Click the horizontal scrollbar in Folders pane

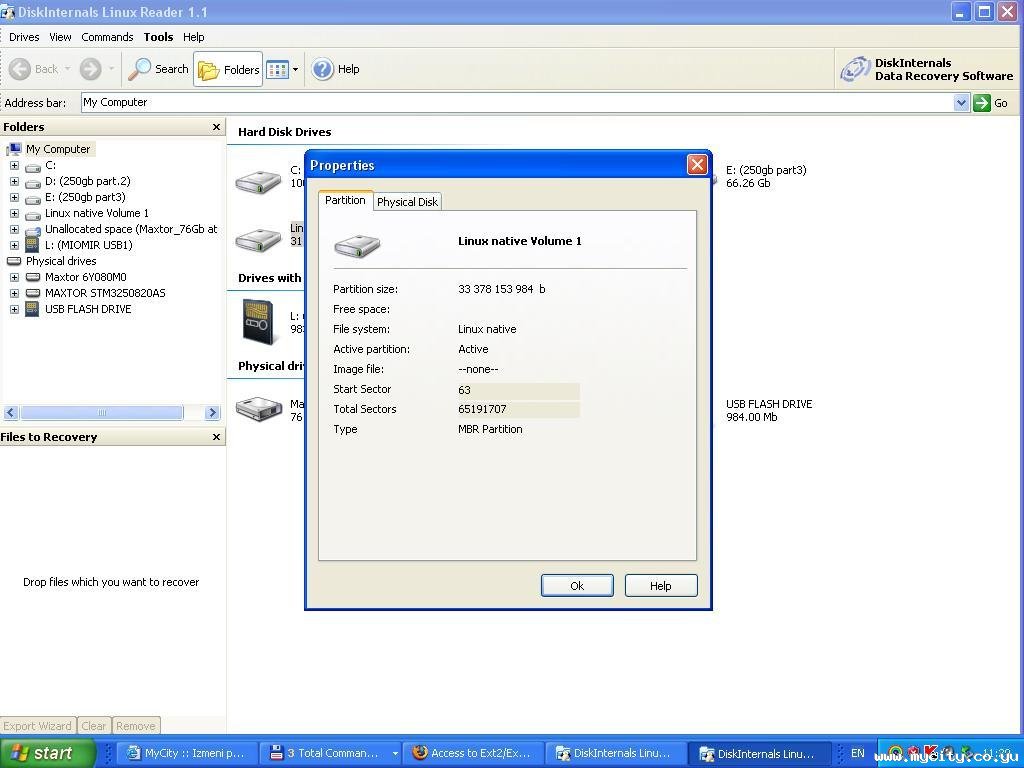coord(101,413)
